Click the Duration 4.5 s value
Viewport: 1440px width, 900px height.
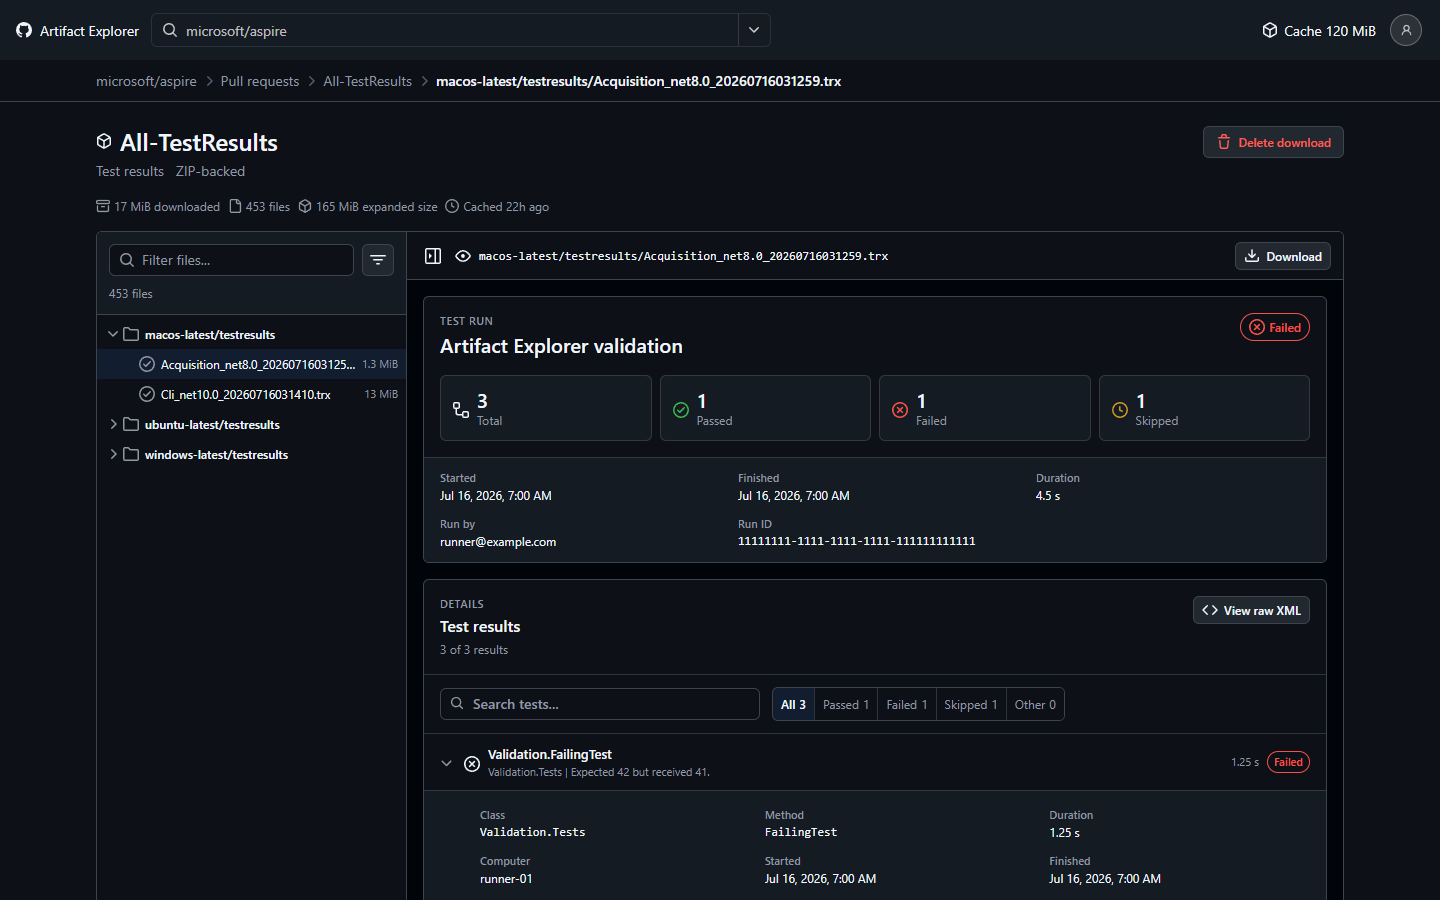(1048, 496)
